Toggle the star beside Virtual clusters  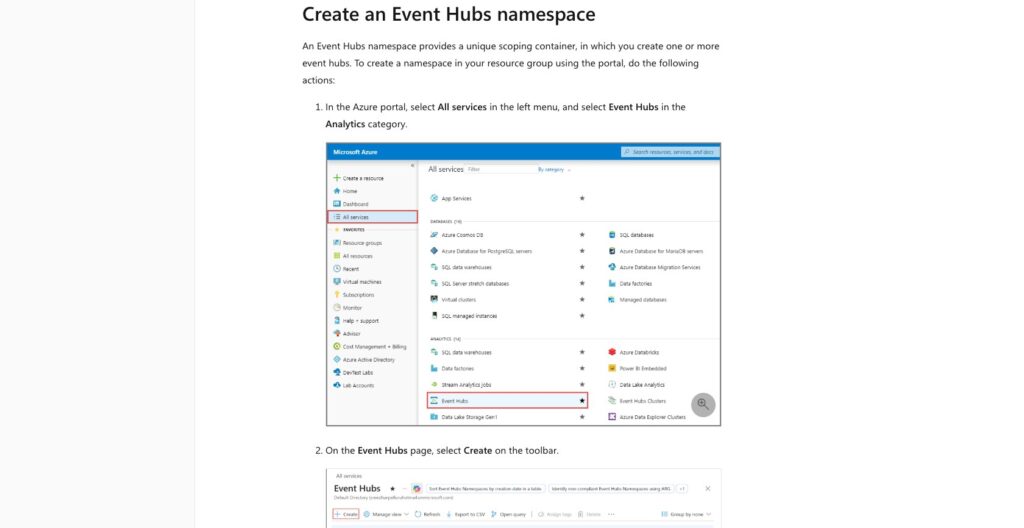point(582,299)
